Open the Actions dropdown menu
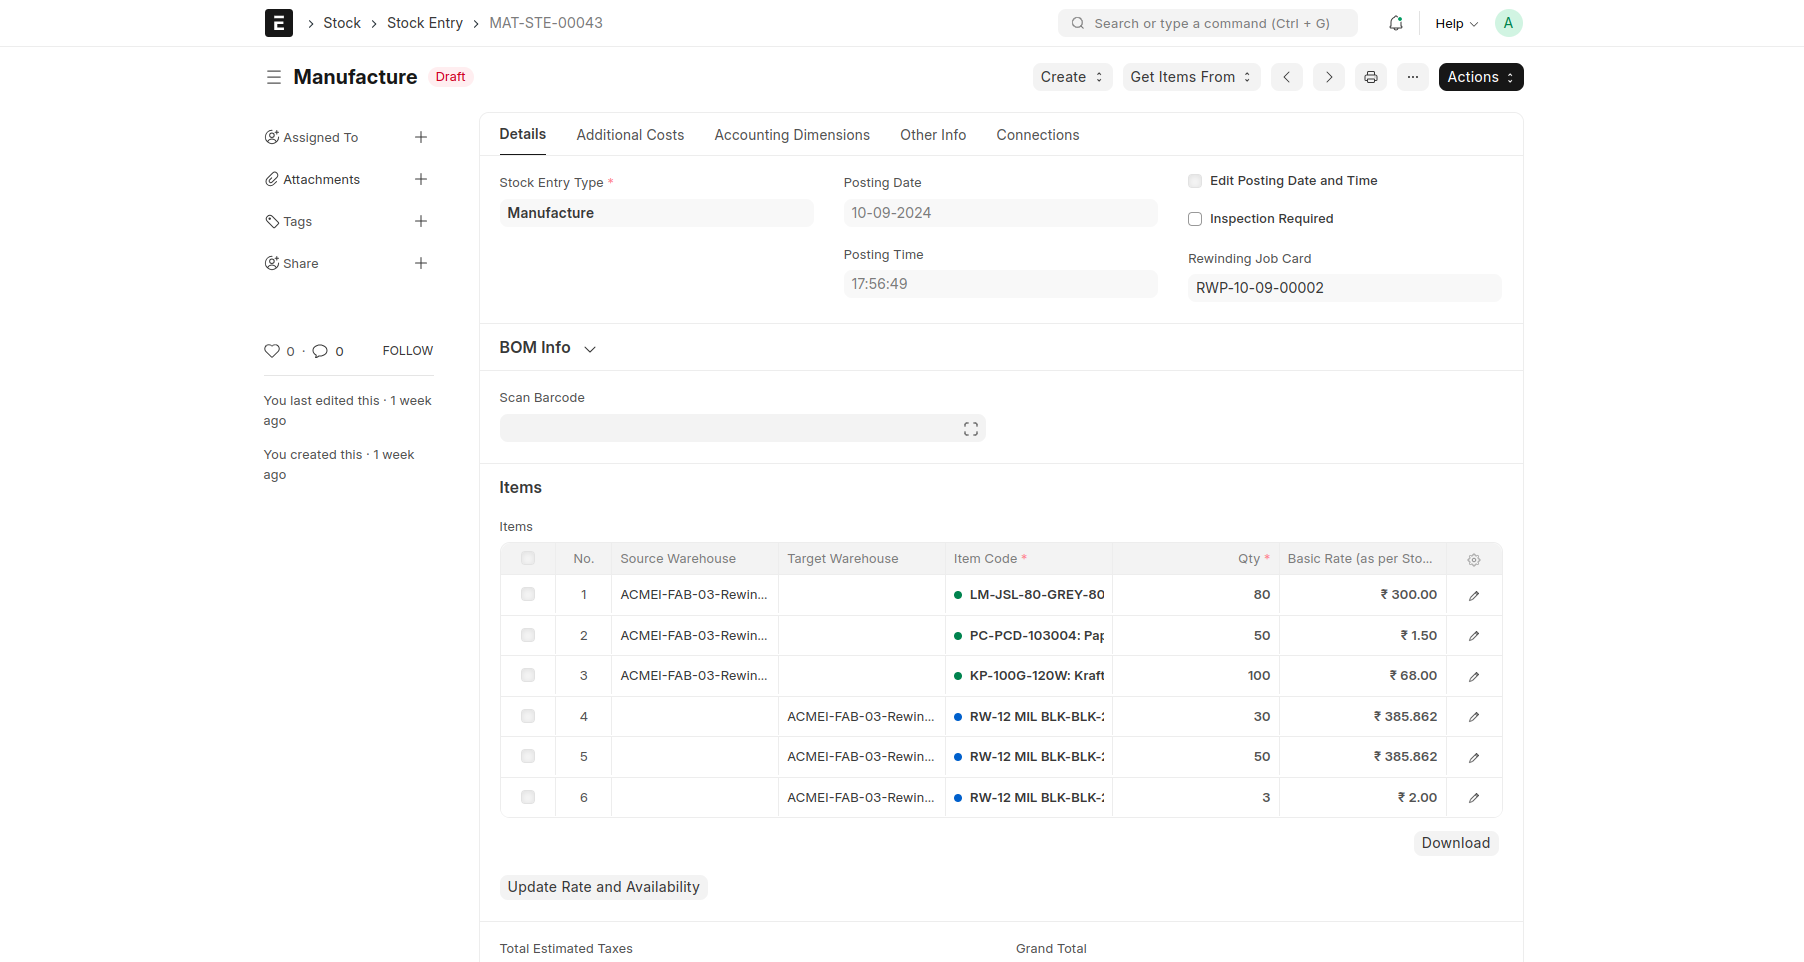The height and width of the screenshot is (962, 1804). (x=1480, y=77)
